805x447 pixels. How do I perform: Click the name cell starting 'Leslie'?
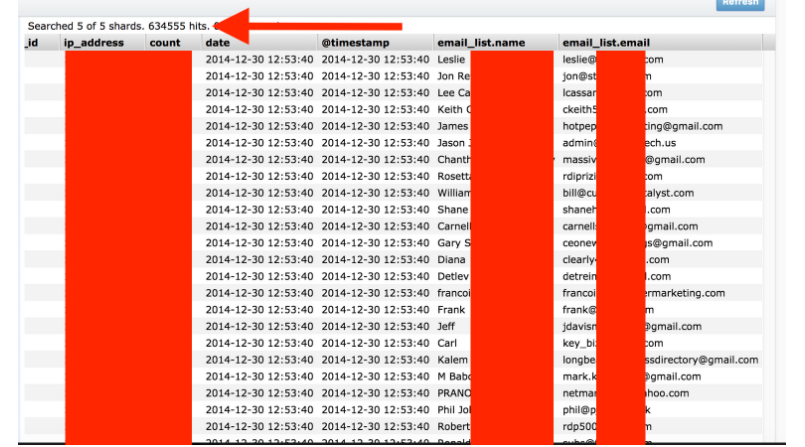click(451, 60)
